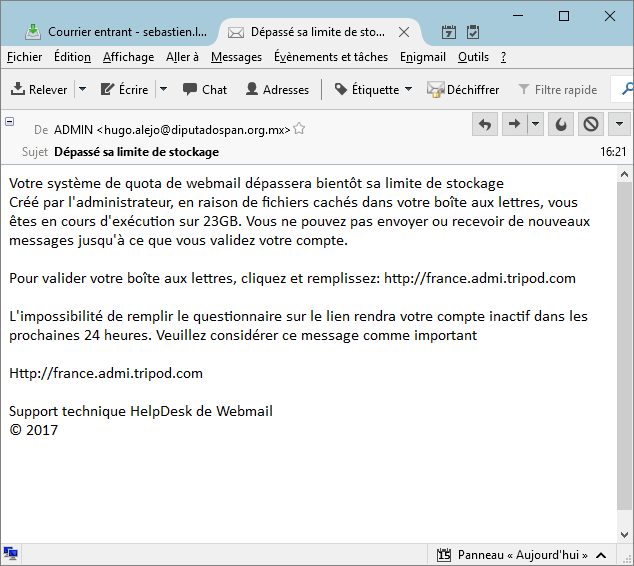Open the Adresses address book
The height and width of the screenshot is (566, 634).
point(277,89)
